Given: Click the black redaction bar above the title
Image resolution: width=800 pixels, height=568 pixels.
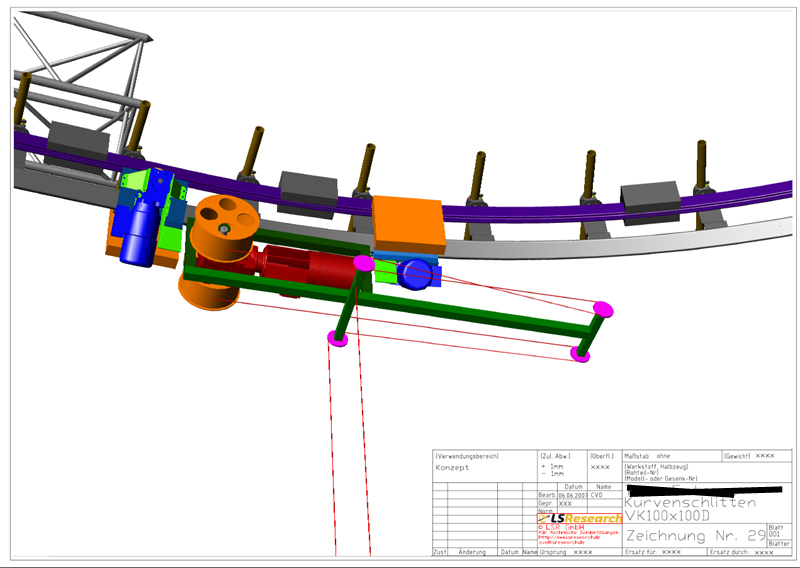Looking at the screenshot, I should pos(701,490).
